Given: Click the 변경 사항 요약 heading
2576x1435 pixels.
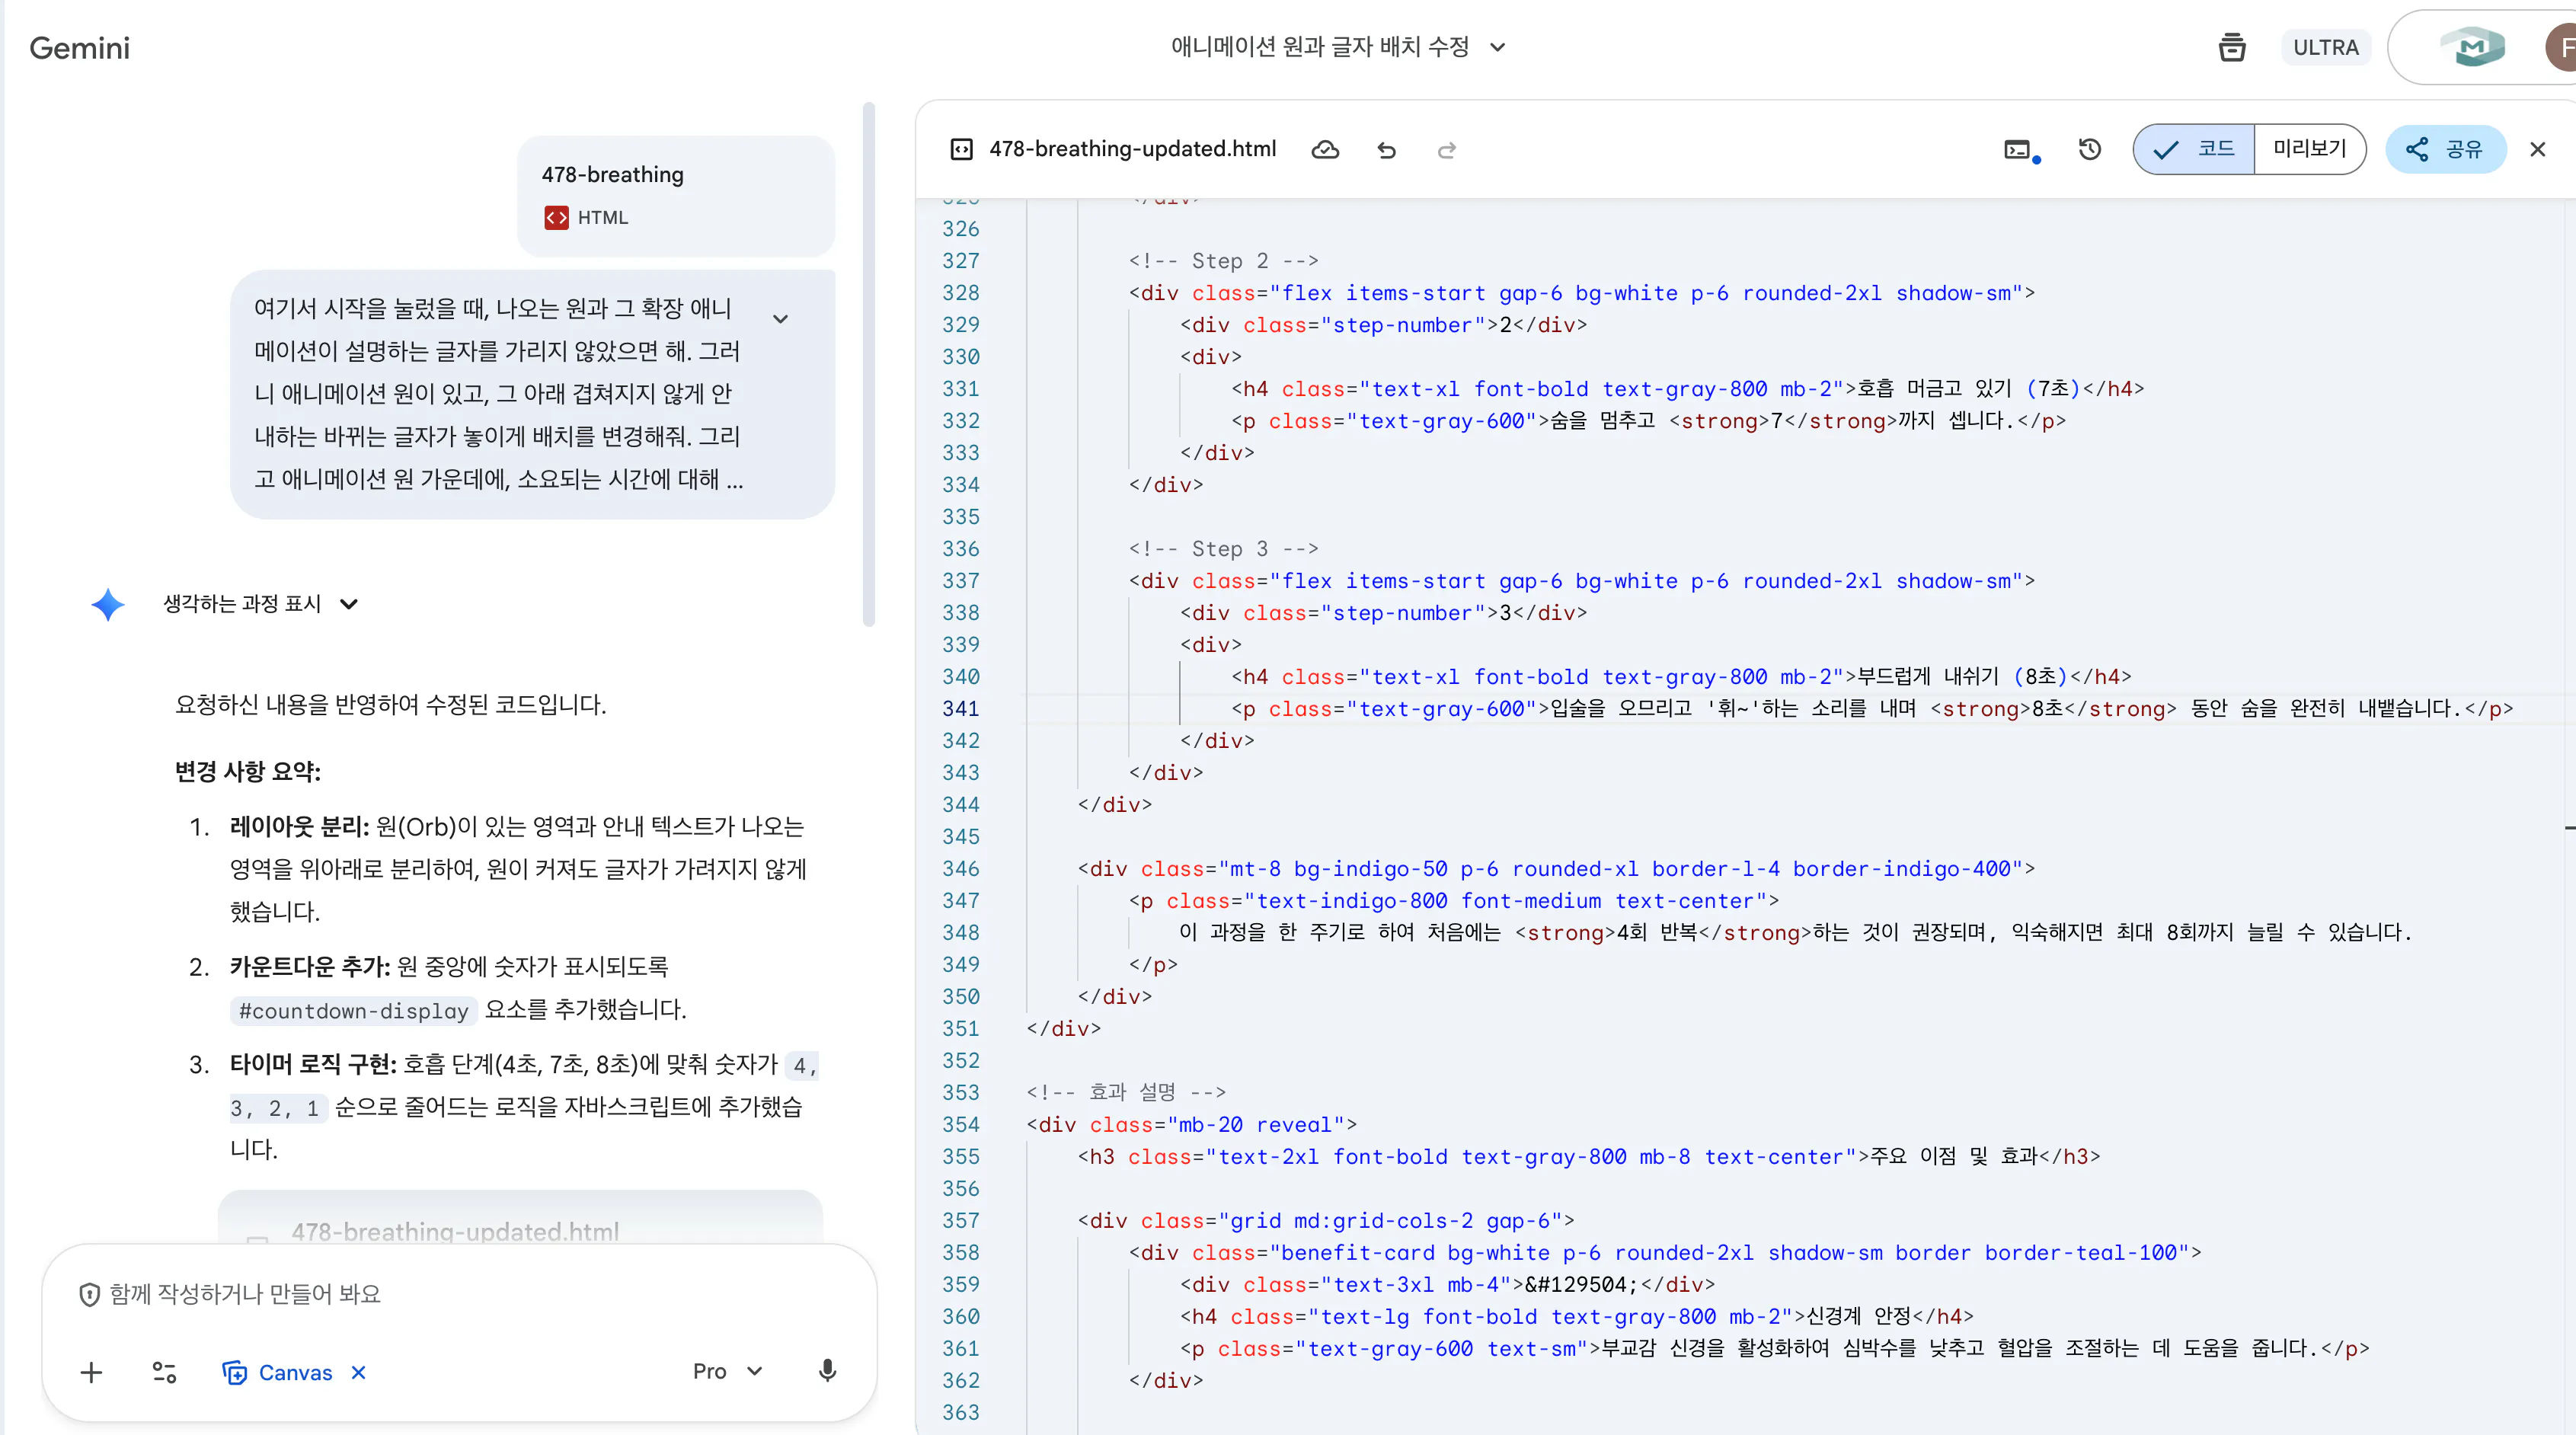Looking at the screenshot, I should (x=247, y=771).
